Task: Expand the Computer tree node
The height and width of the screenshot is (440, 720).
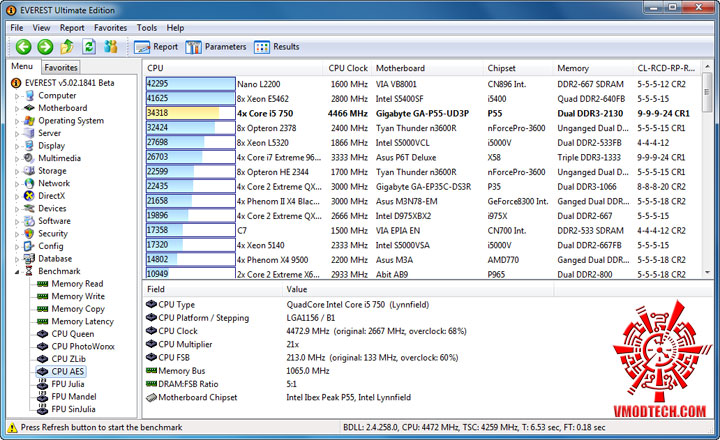Action: tap(17, 96)
